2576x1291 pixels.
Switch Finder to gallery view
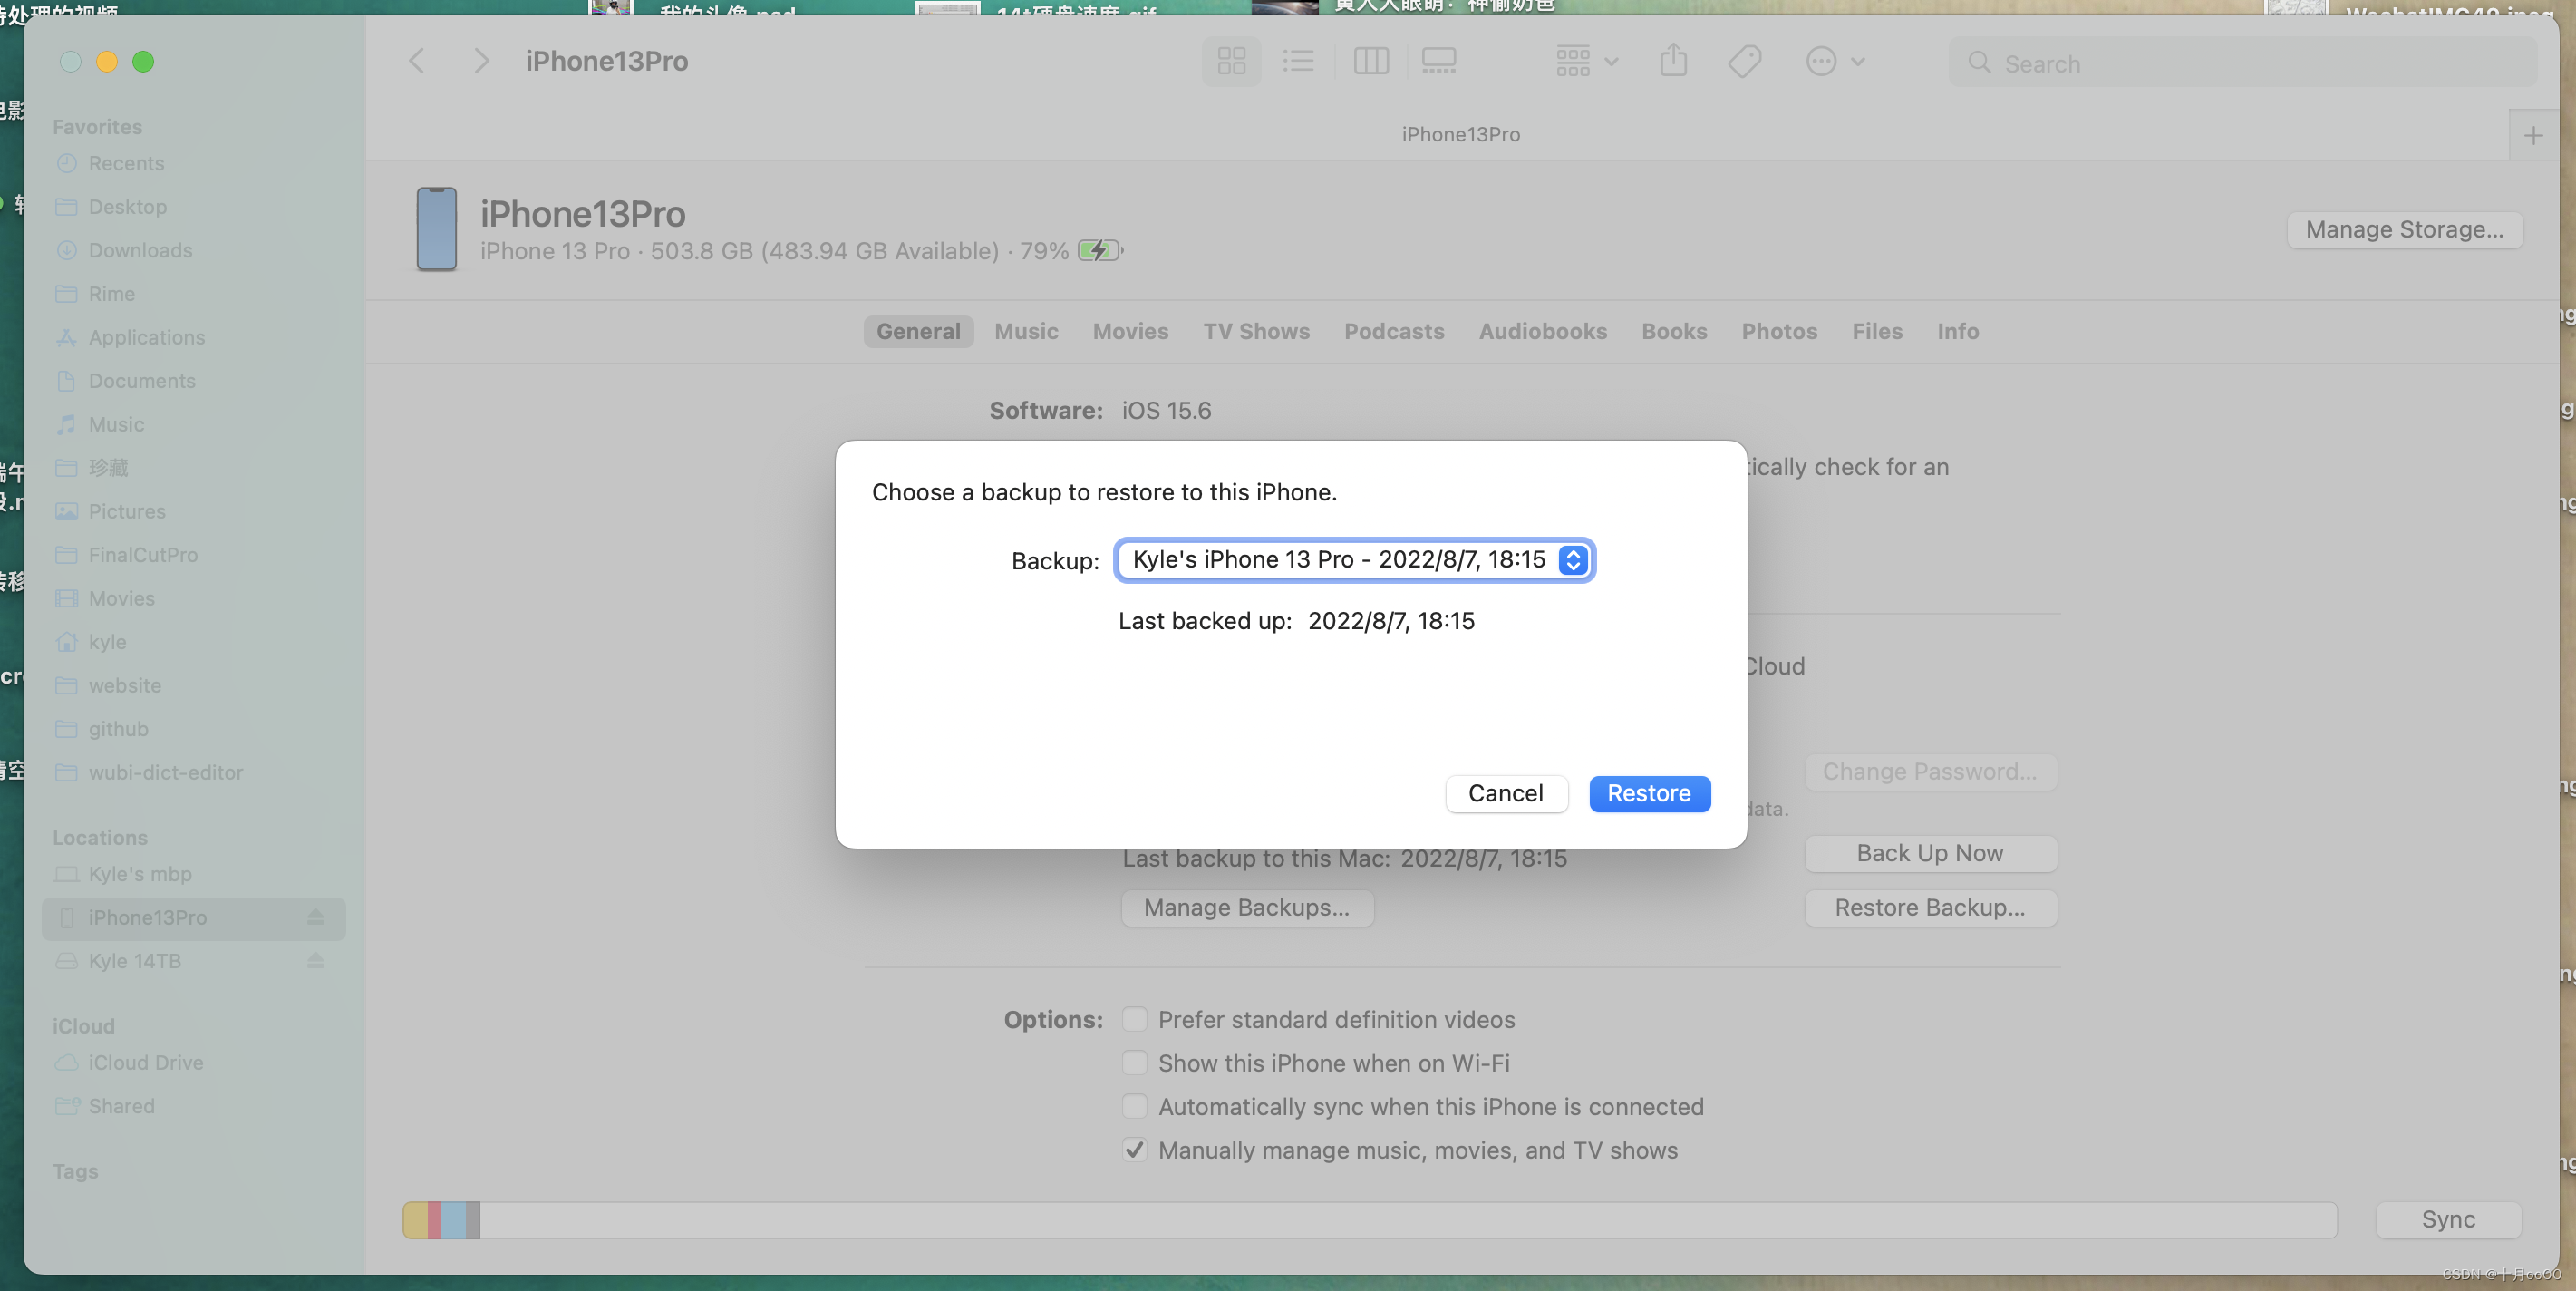(x=1438, y=62)
